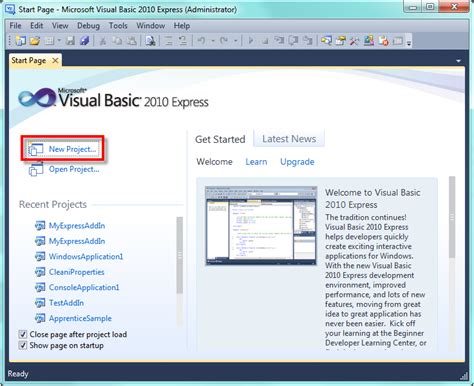Viewport: 474px width, 386px height.
Task: Click the window resize grip in the status bar
Action: (464, 376)
